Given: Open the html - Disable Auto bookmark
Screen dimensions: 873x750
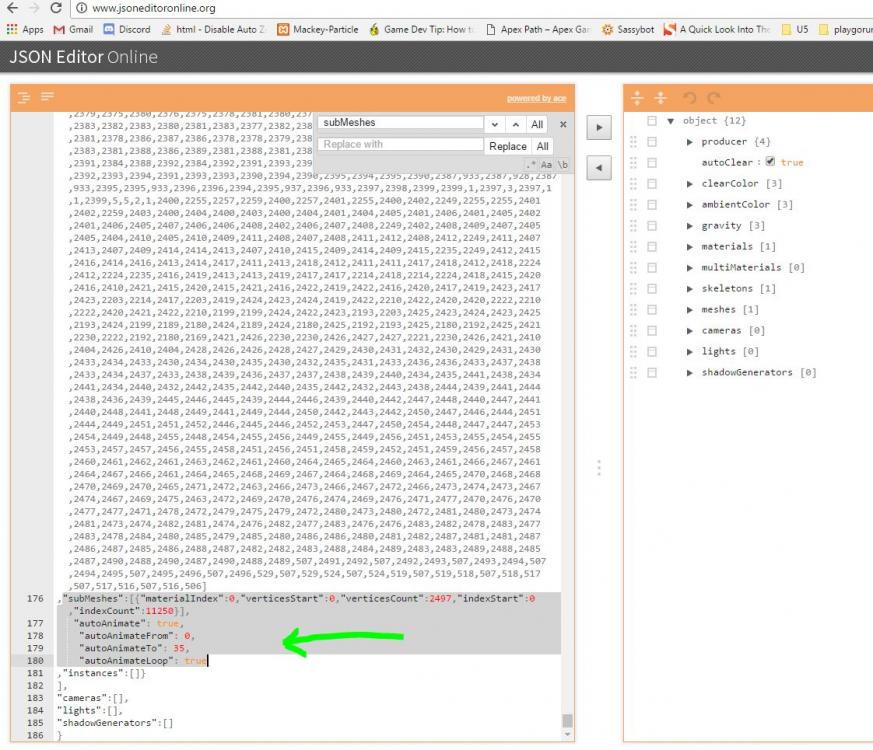Looking at the screenshot, I should pyautogui.click(x=213, y=30).
